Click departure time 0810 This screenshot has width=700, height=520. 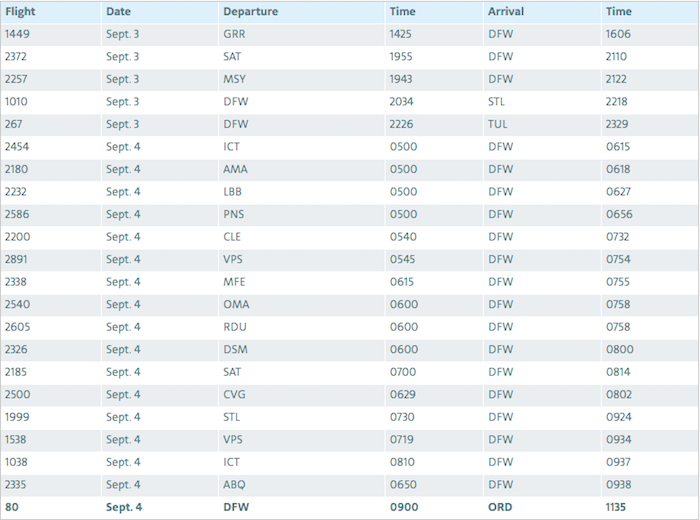402,462
